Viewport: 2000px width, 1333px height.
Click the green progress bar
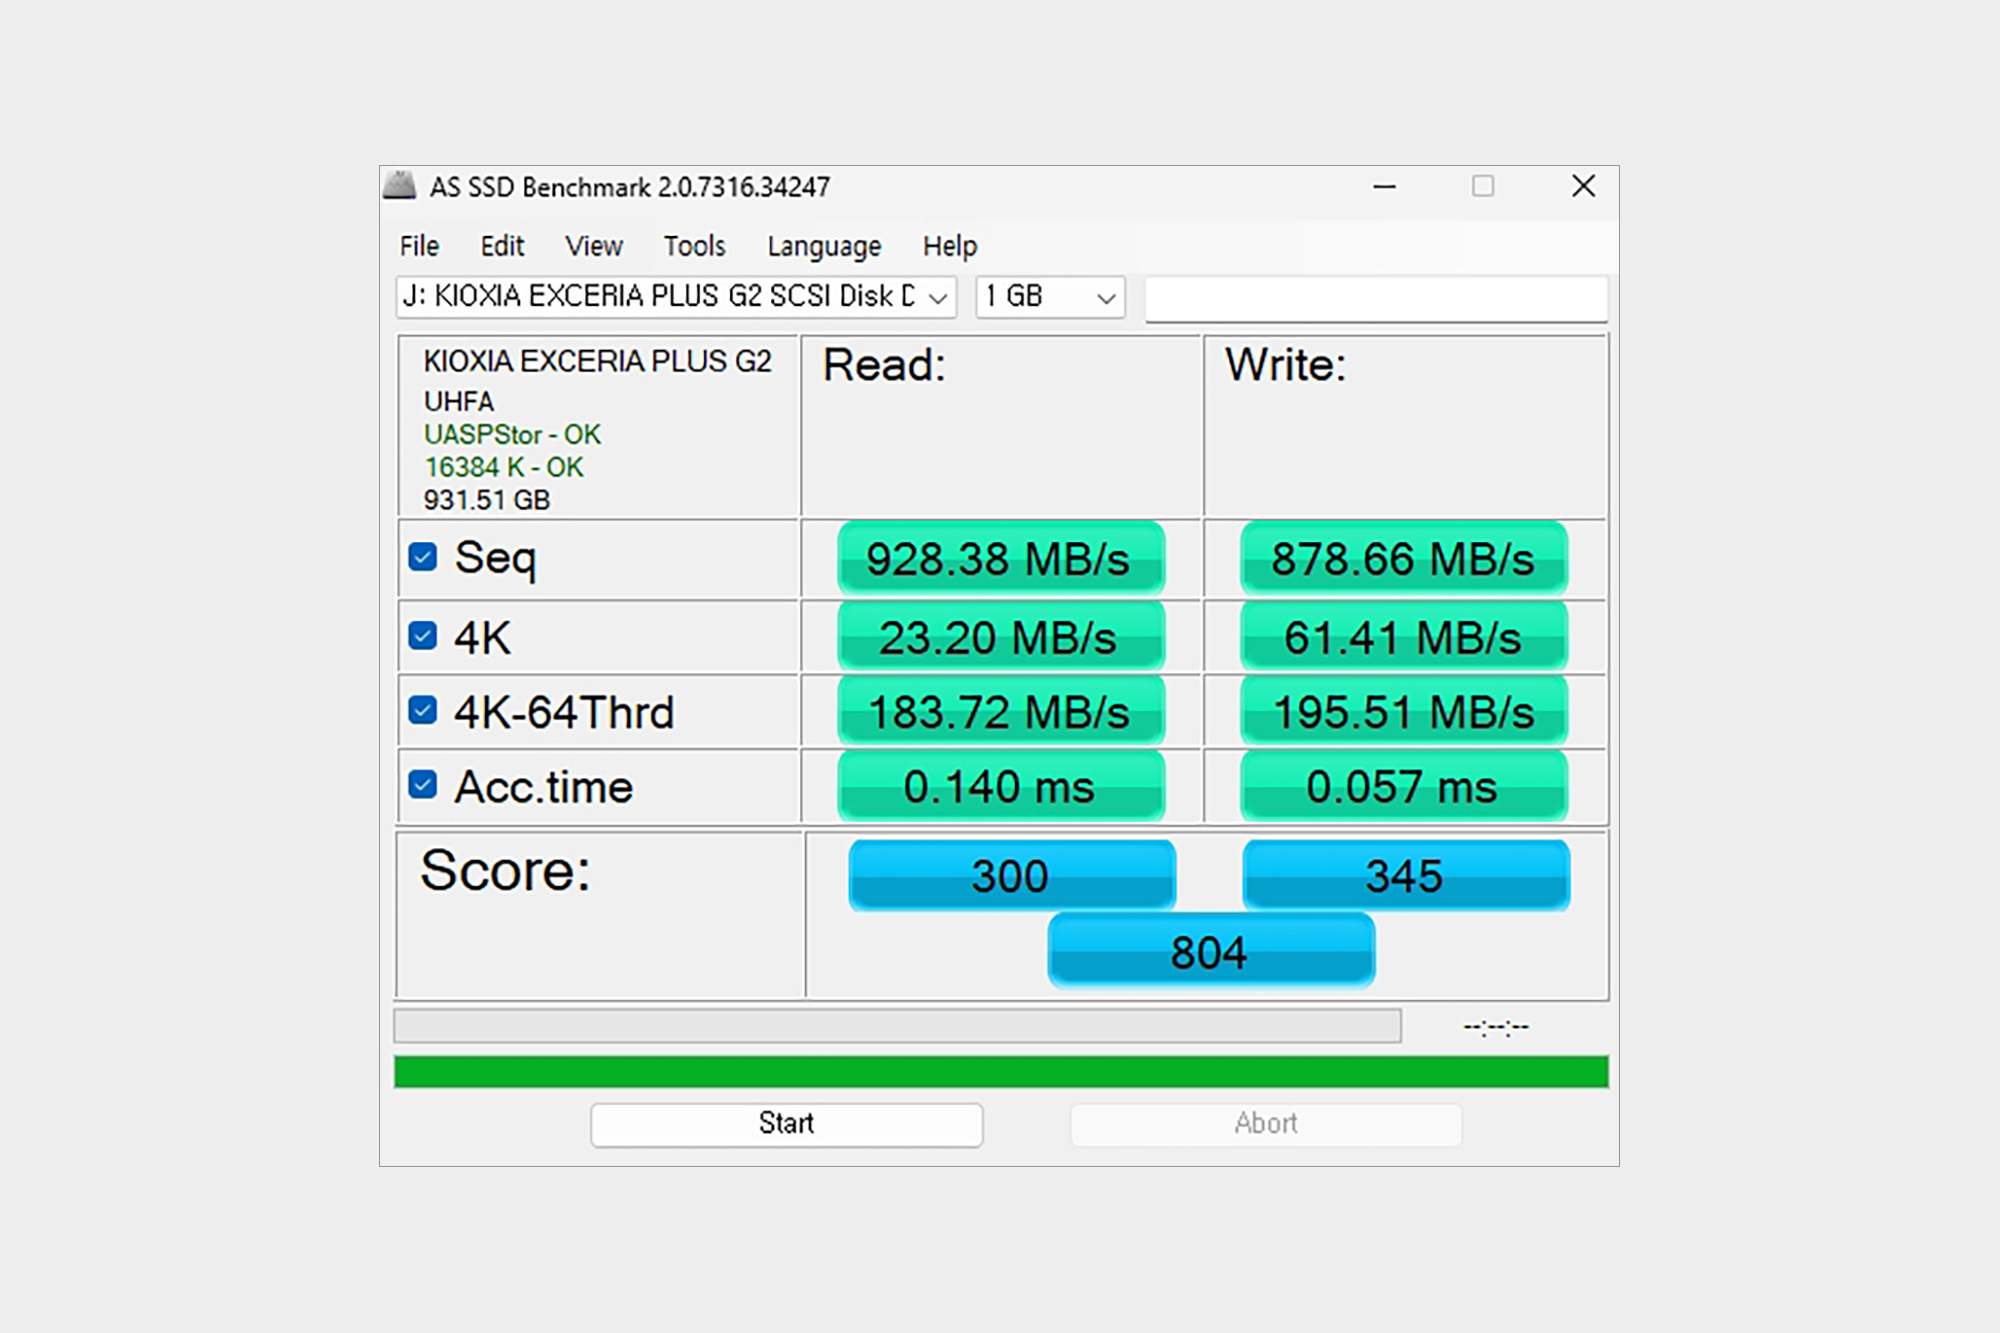1000,1071
